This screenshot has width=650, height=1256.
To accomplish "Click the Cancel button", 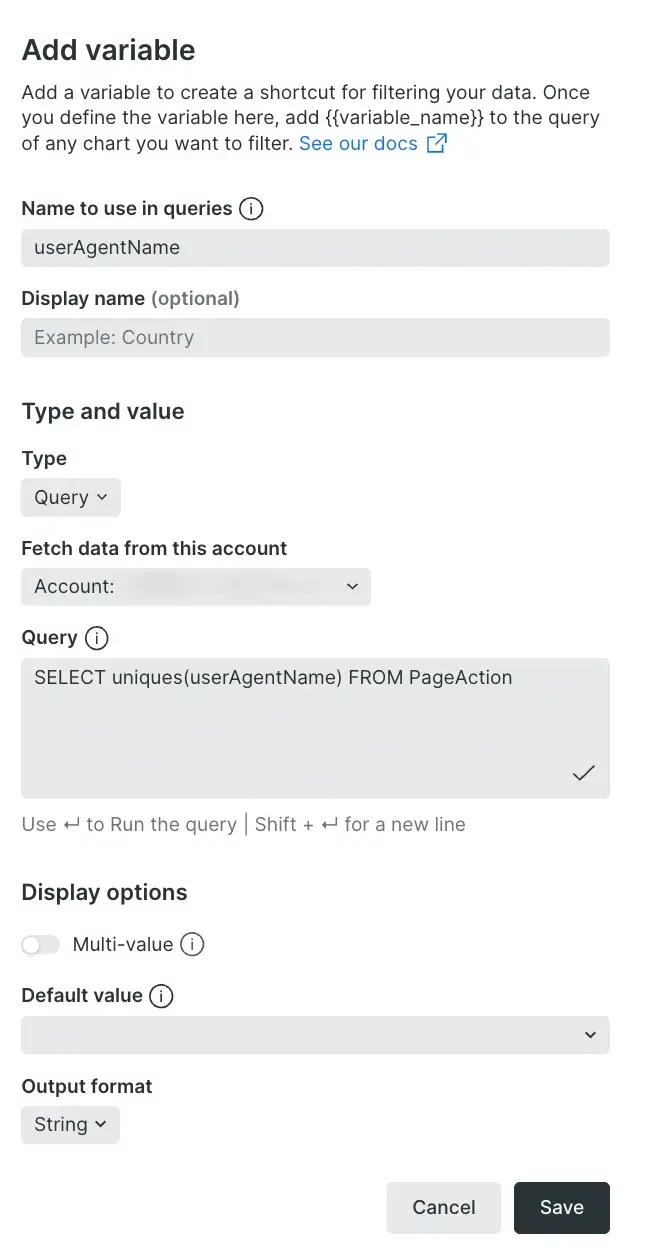I will tap(444, 1207).
